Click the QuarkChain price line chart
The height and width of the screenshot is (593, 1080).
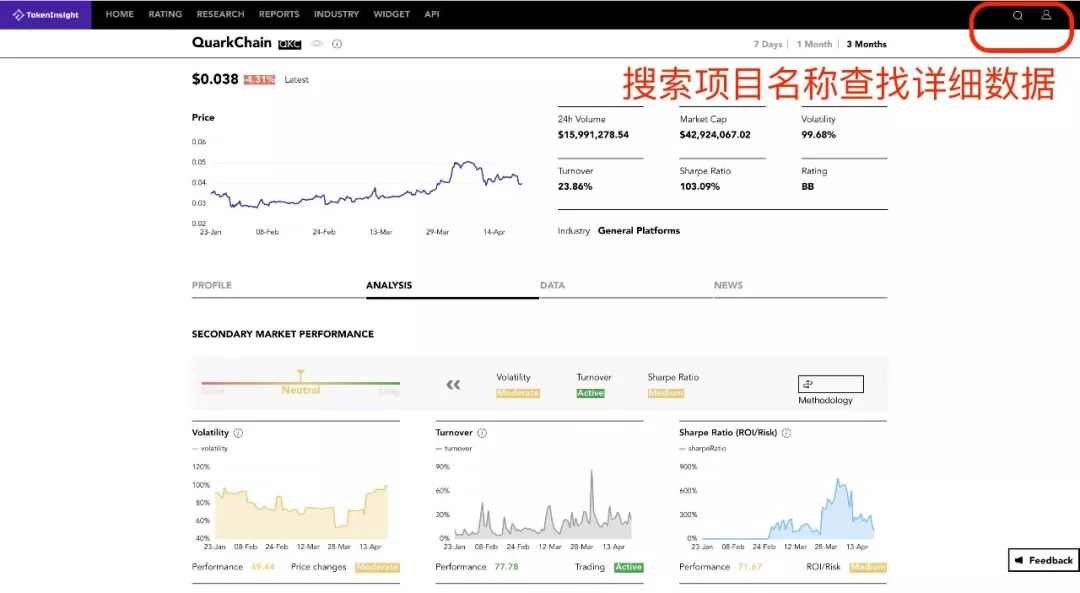[x=365, y=185]
